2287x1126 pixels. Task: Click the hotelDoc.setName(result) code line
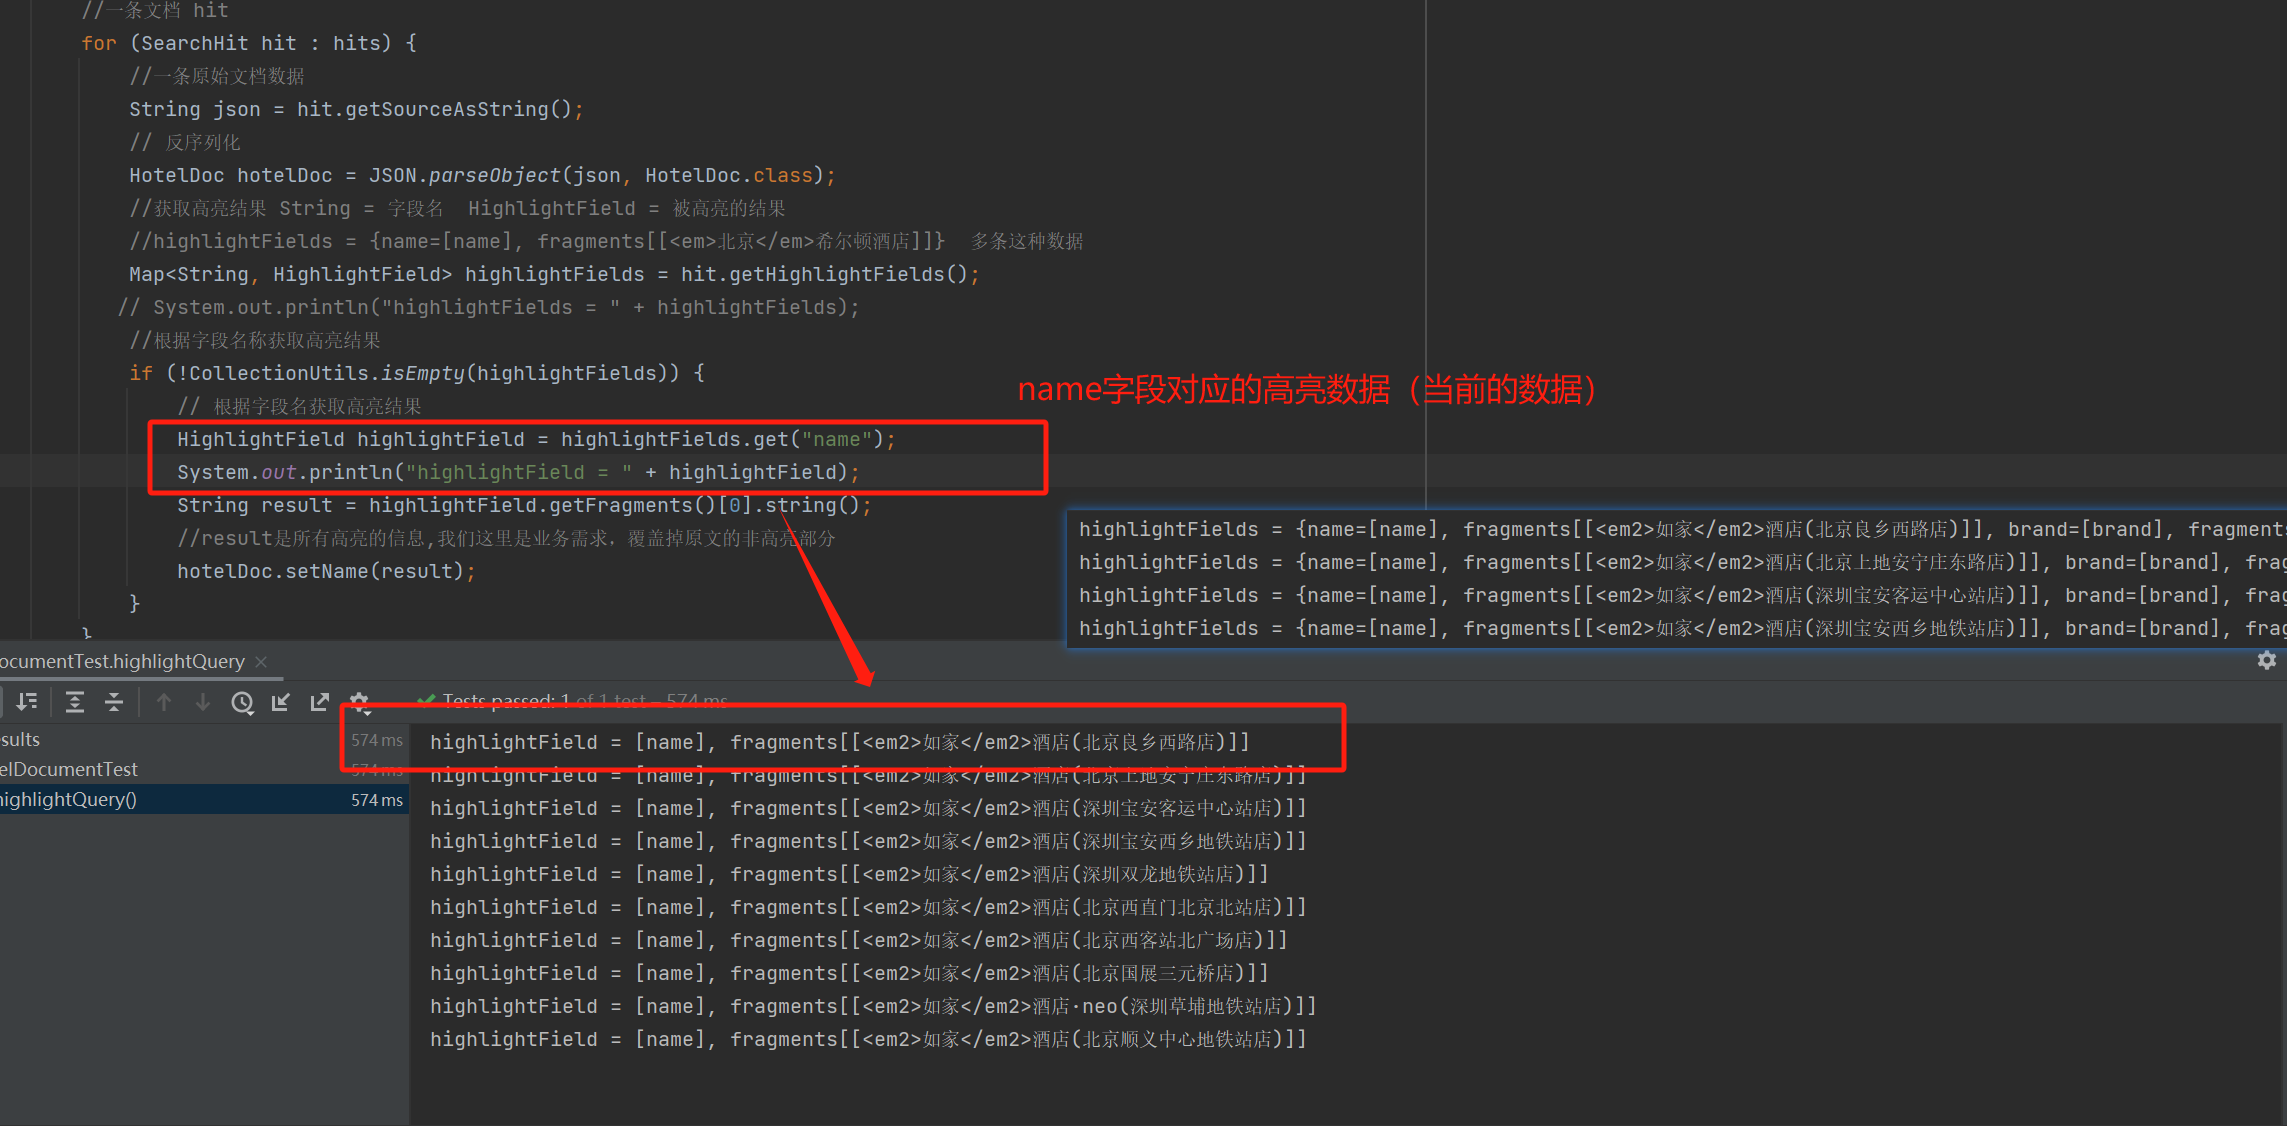[325, 571]
